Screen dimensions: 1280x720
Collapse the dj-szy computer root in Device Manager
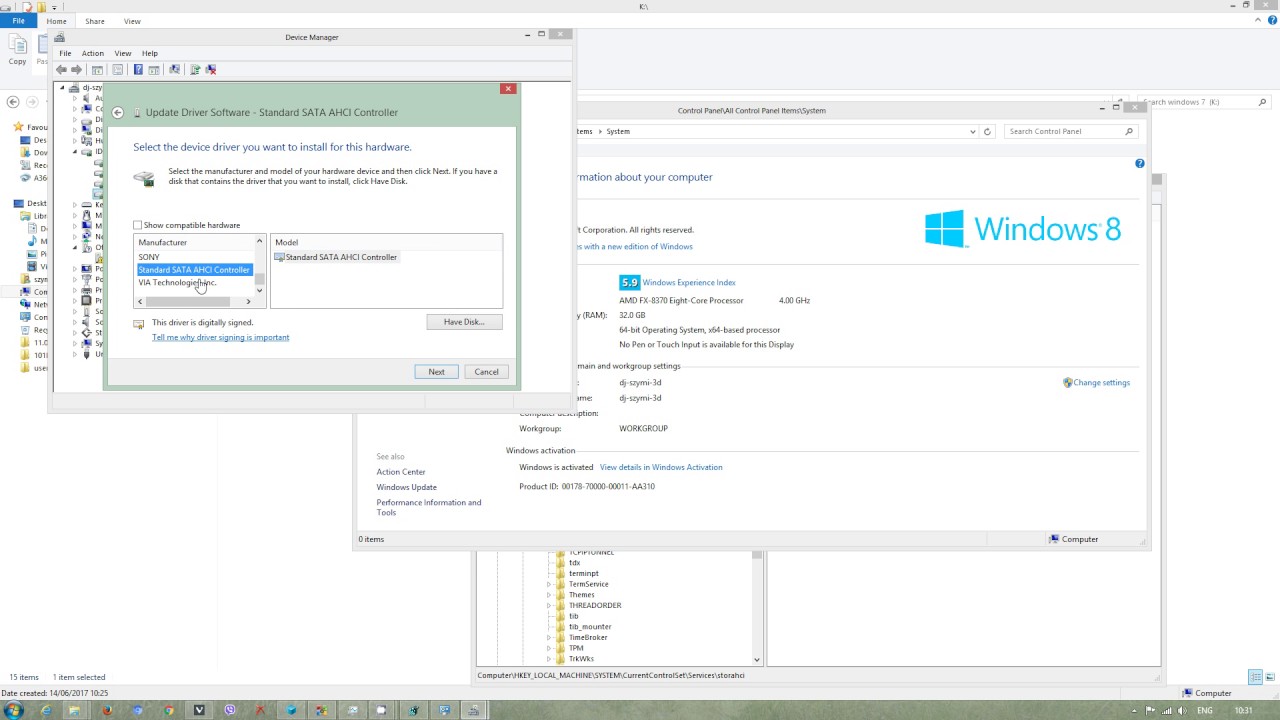(x=62, y=87)
